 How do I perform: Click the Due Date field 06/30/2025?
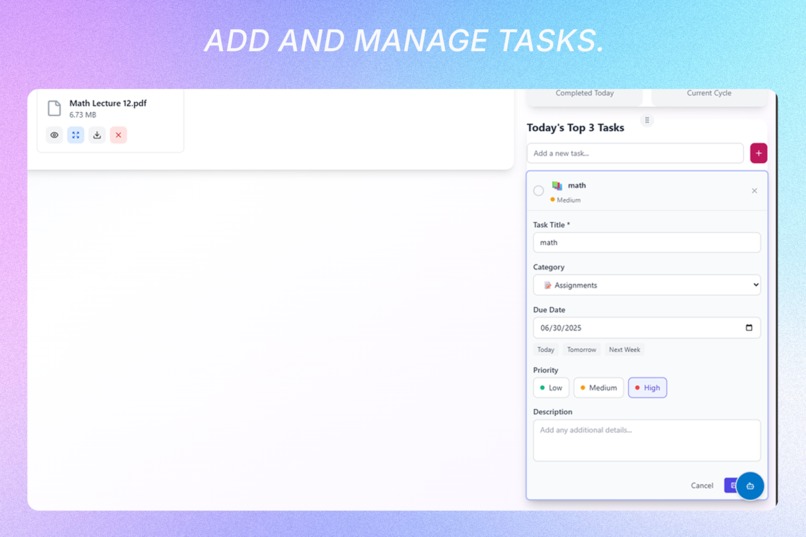click(x=647, y=328)
